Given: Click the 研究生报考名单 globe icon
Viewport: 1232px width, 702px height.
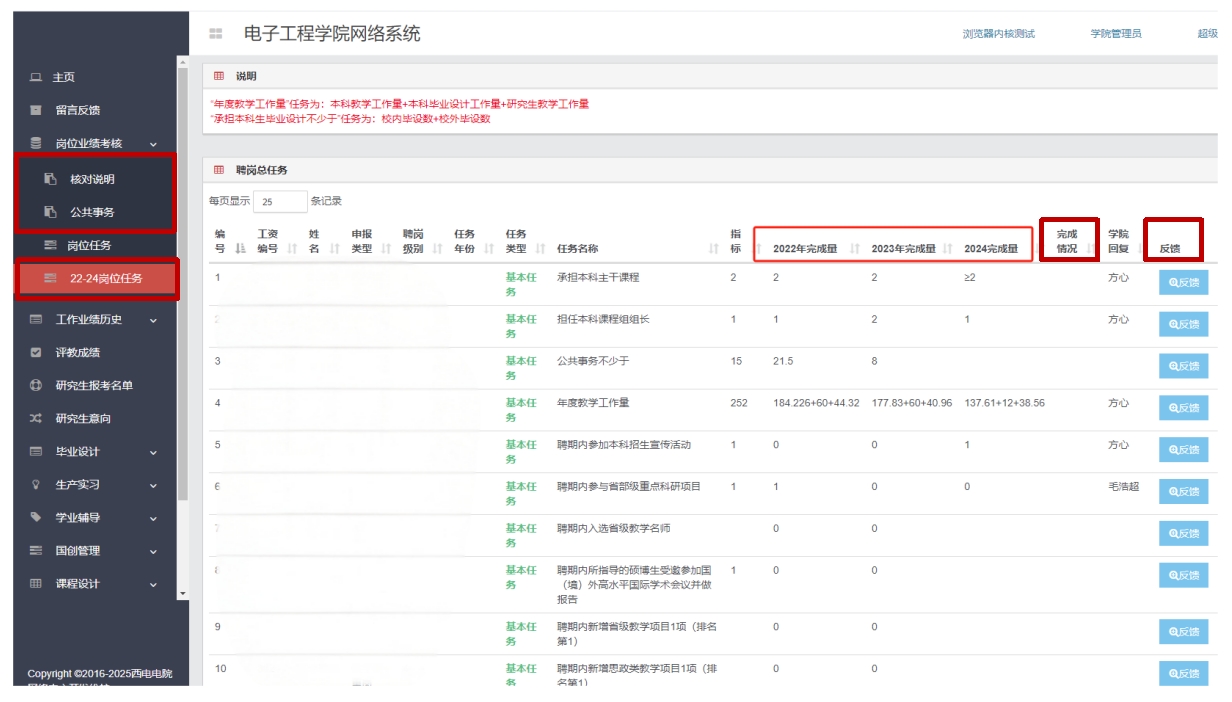Looking at the screenshot, I should [36, 386].
